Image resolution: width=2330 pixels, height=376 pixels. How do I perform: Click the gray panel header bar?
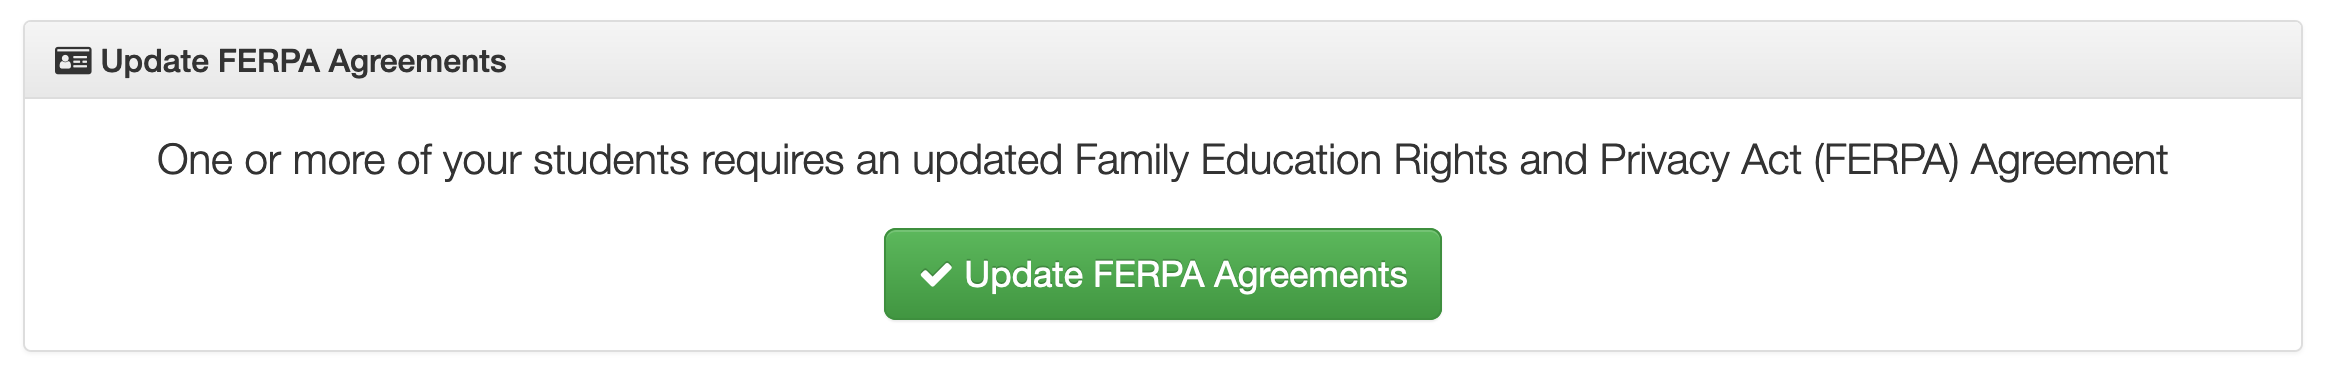coord(1162,60)
